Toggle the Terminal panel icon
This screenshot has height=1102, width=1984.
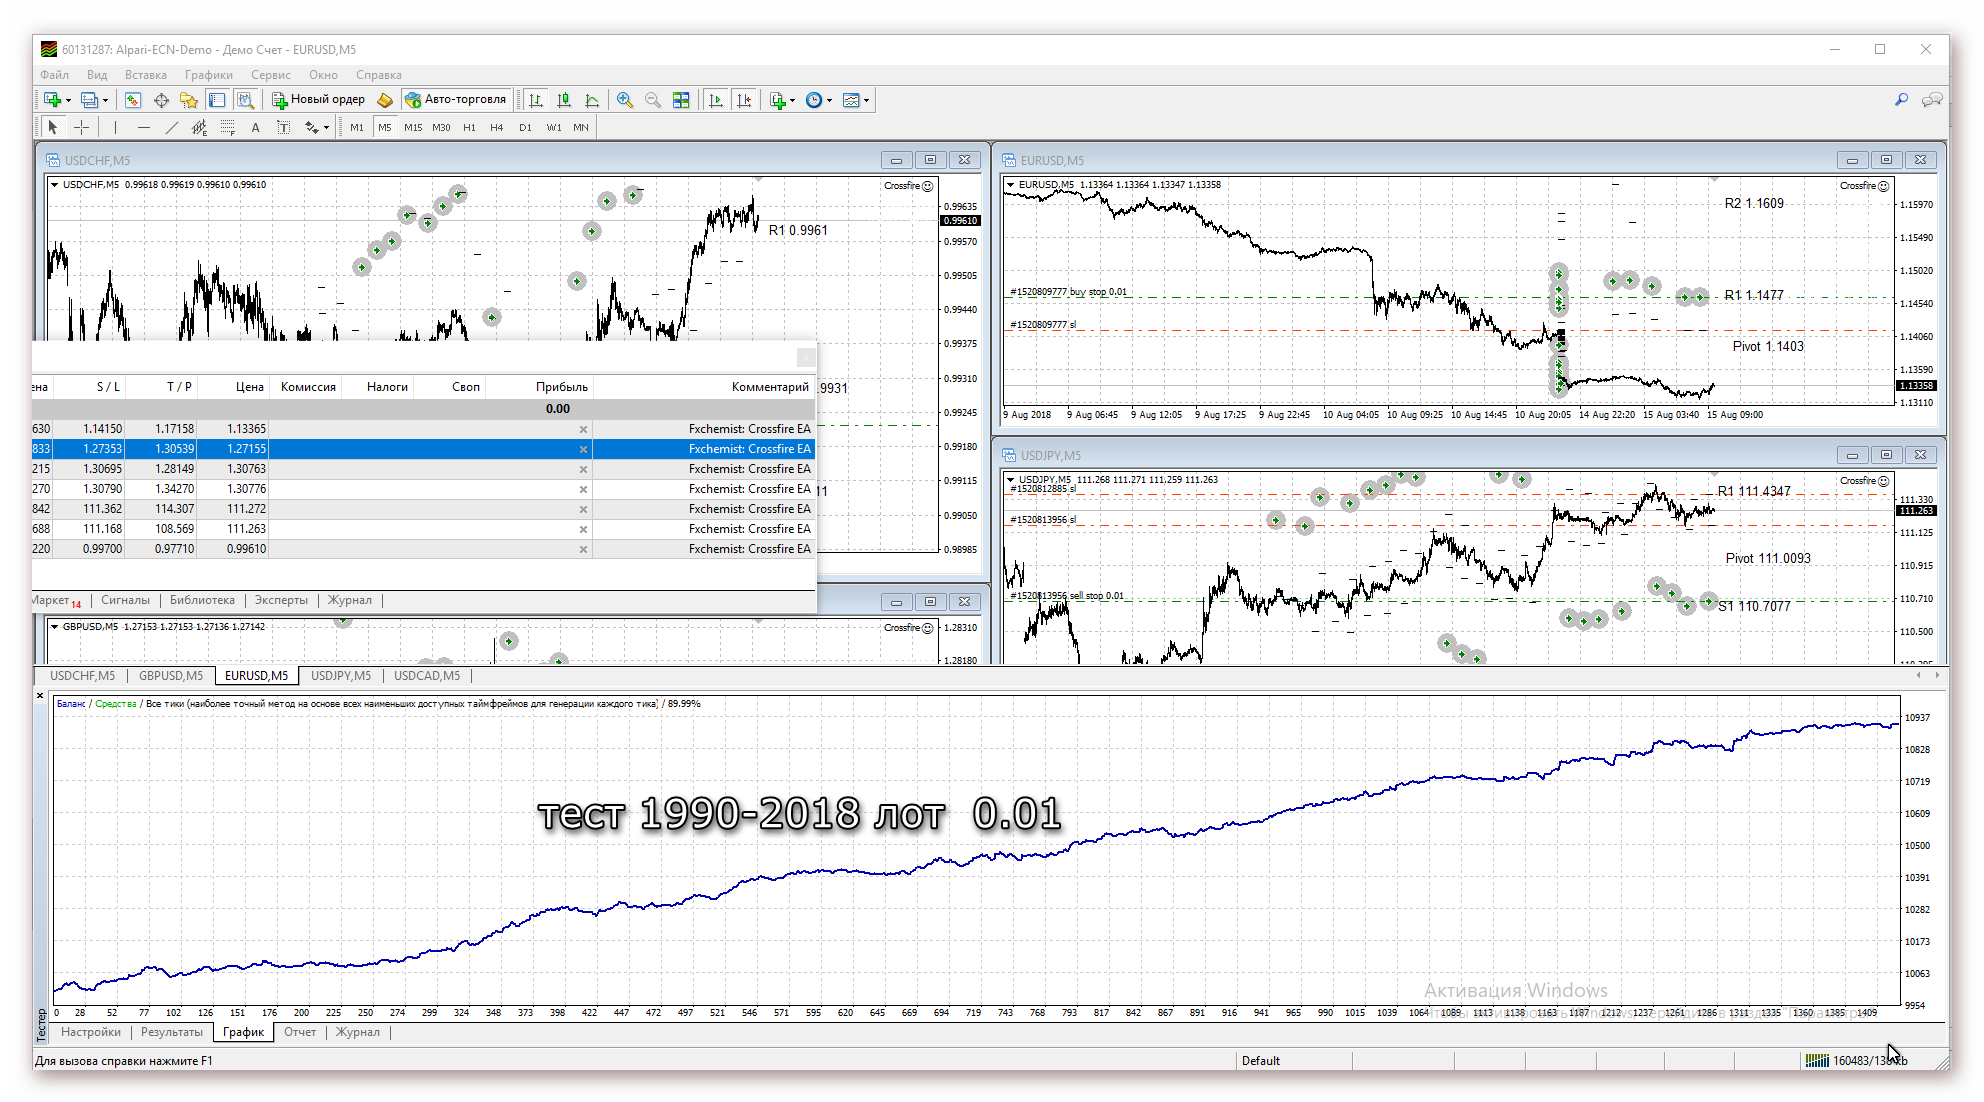tap(217, 100)
